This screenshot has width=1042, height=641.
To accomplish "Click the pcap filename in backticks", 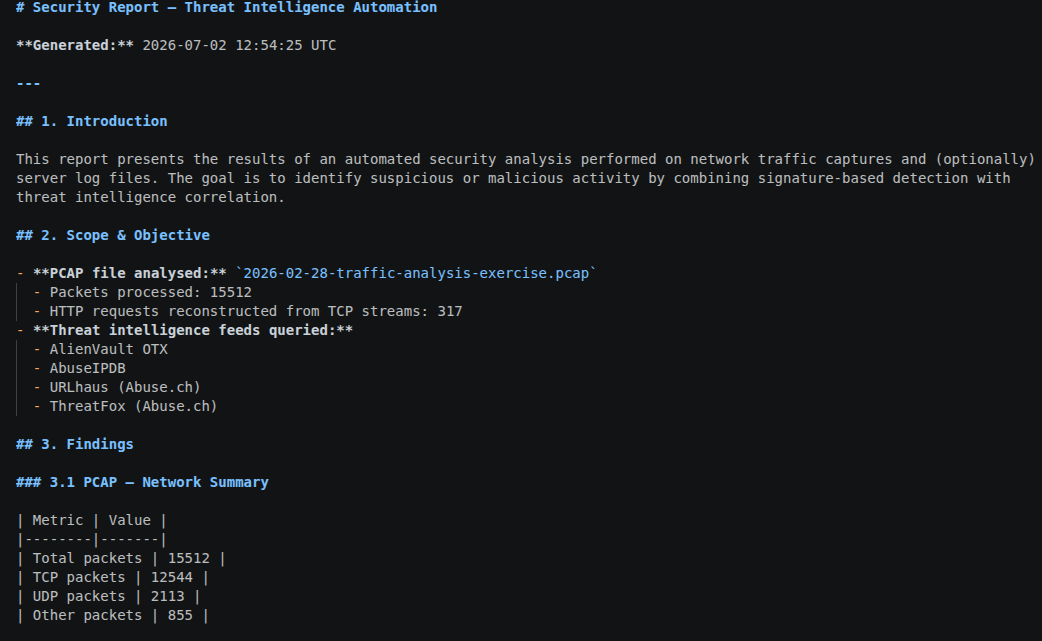I will tap(416, 274).
